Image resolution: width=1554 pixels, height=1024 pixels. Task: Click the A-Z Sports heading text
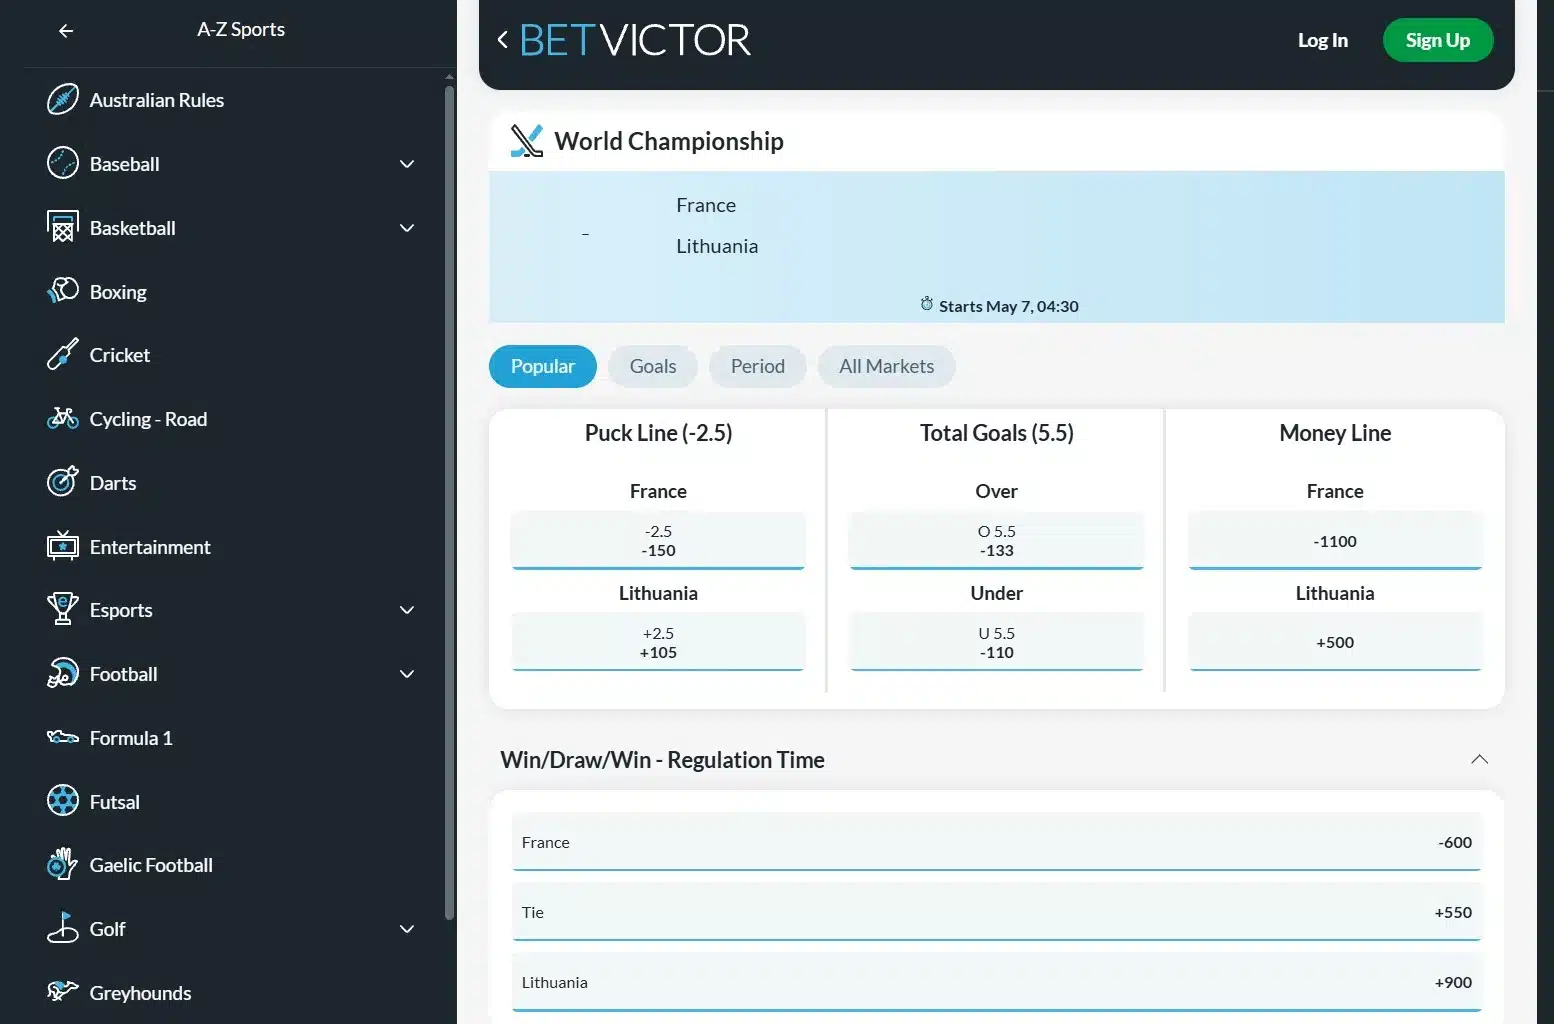pos(241,29)
